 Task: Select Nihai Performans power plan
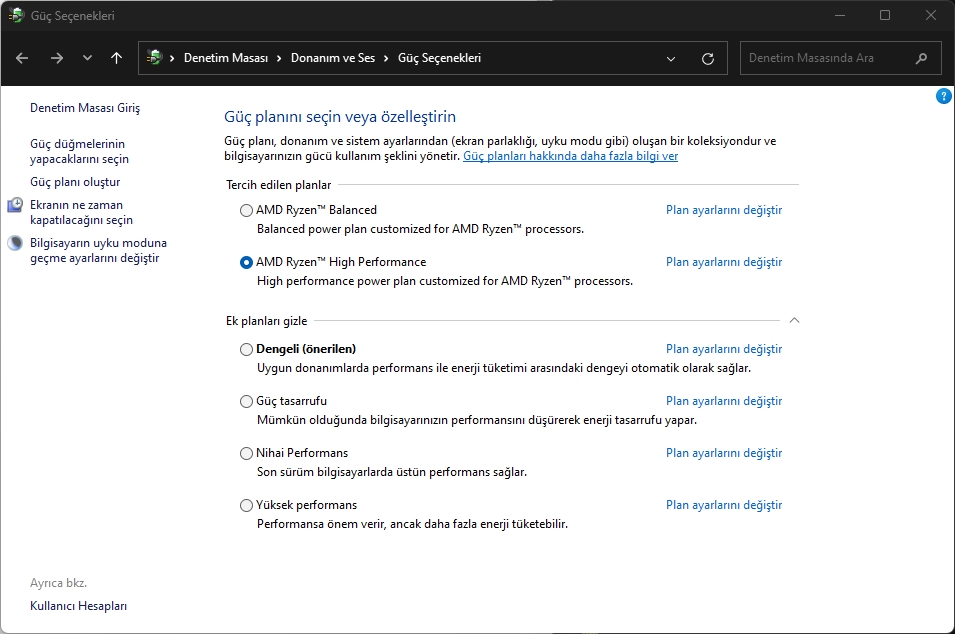(247, 453)
